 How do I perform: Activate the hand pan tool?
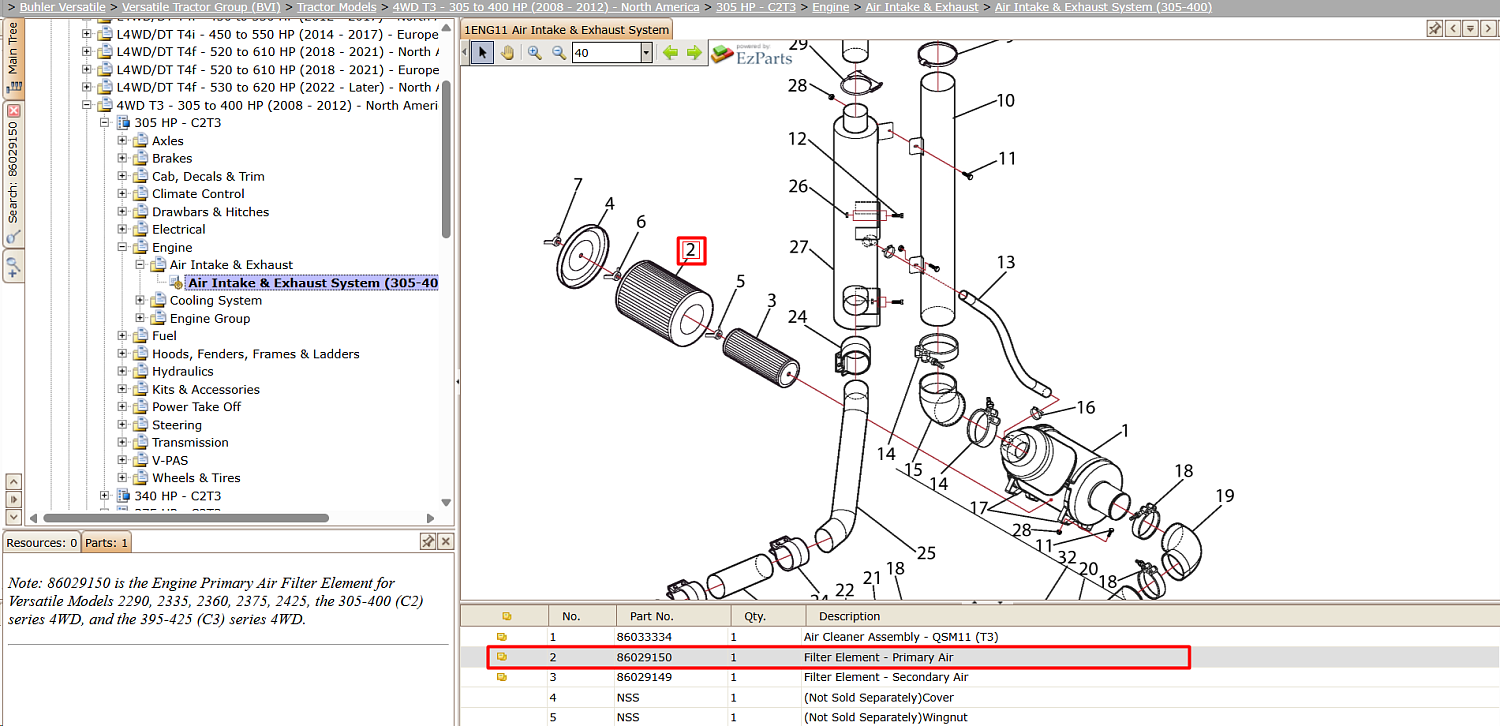507,53
